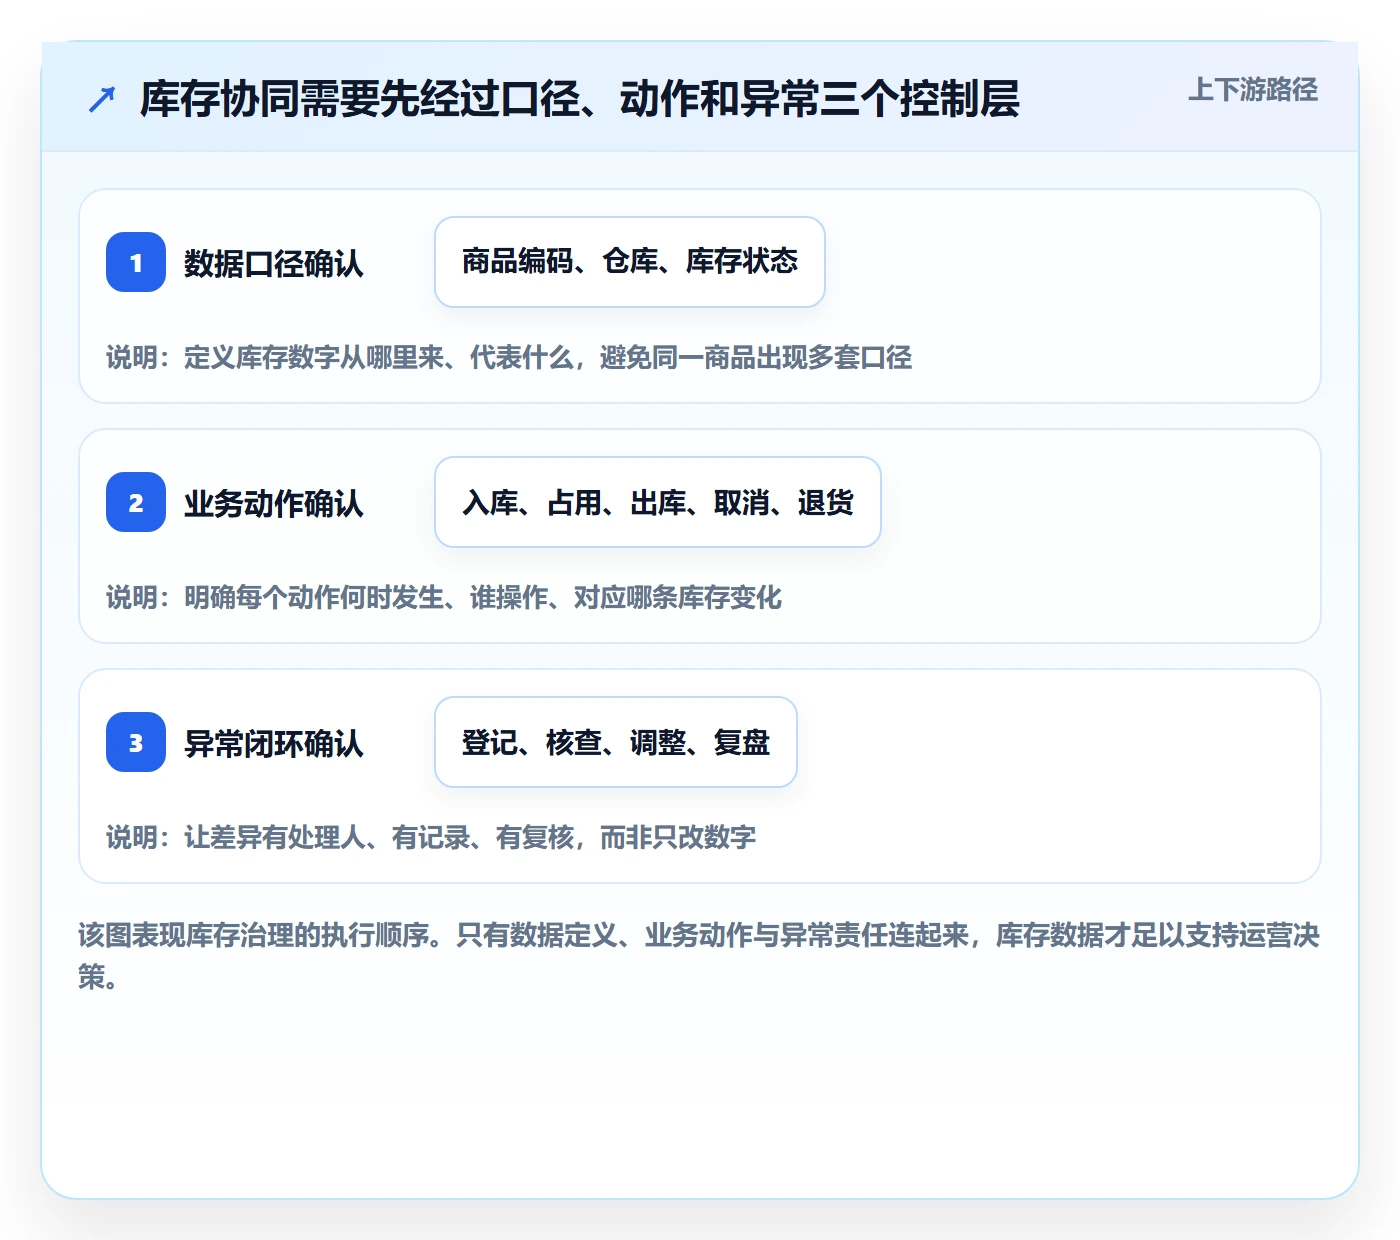The image size is (1400, 1240).
Task: Click the heading 异常闭环确认
Action: coord(274,743)
